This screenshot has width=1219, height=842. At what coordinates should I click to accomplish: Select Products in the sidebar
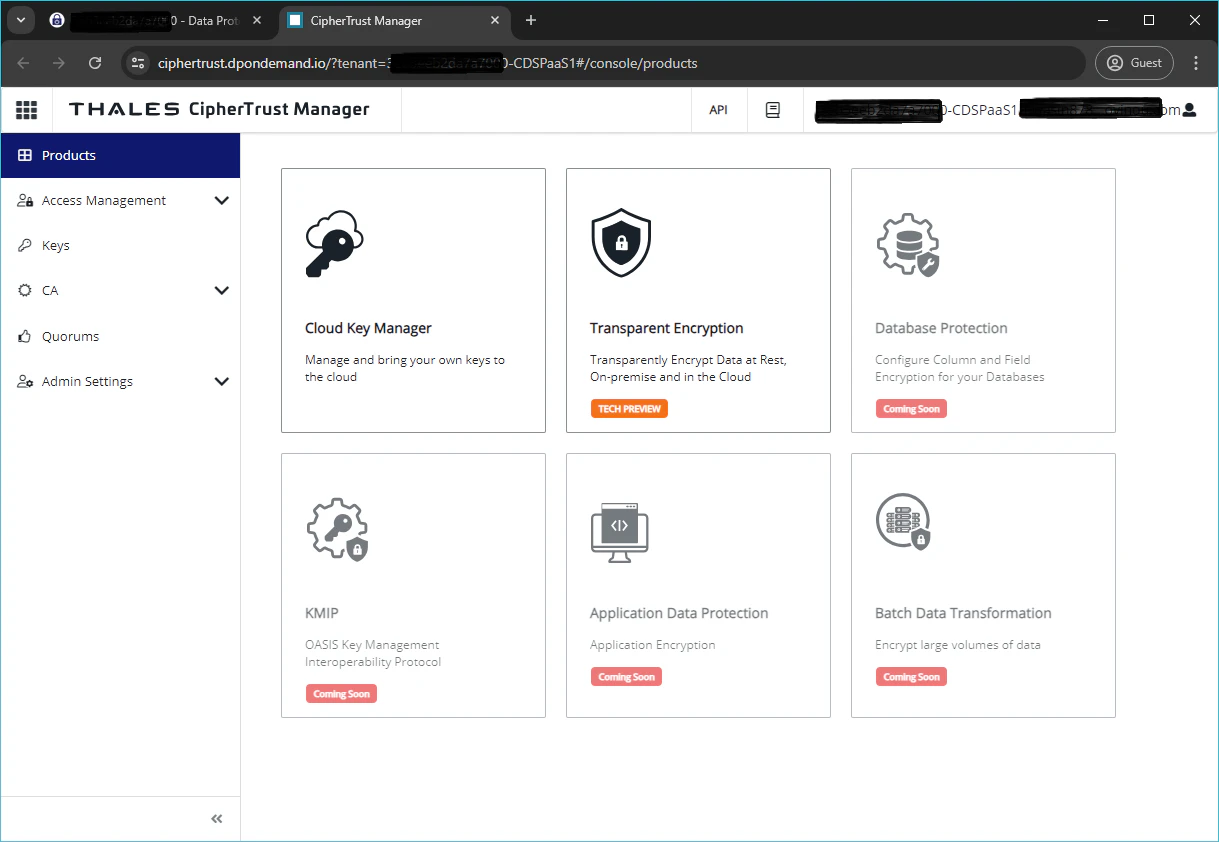pos(120,155)
